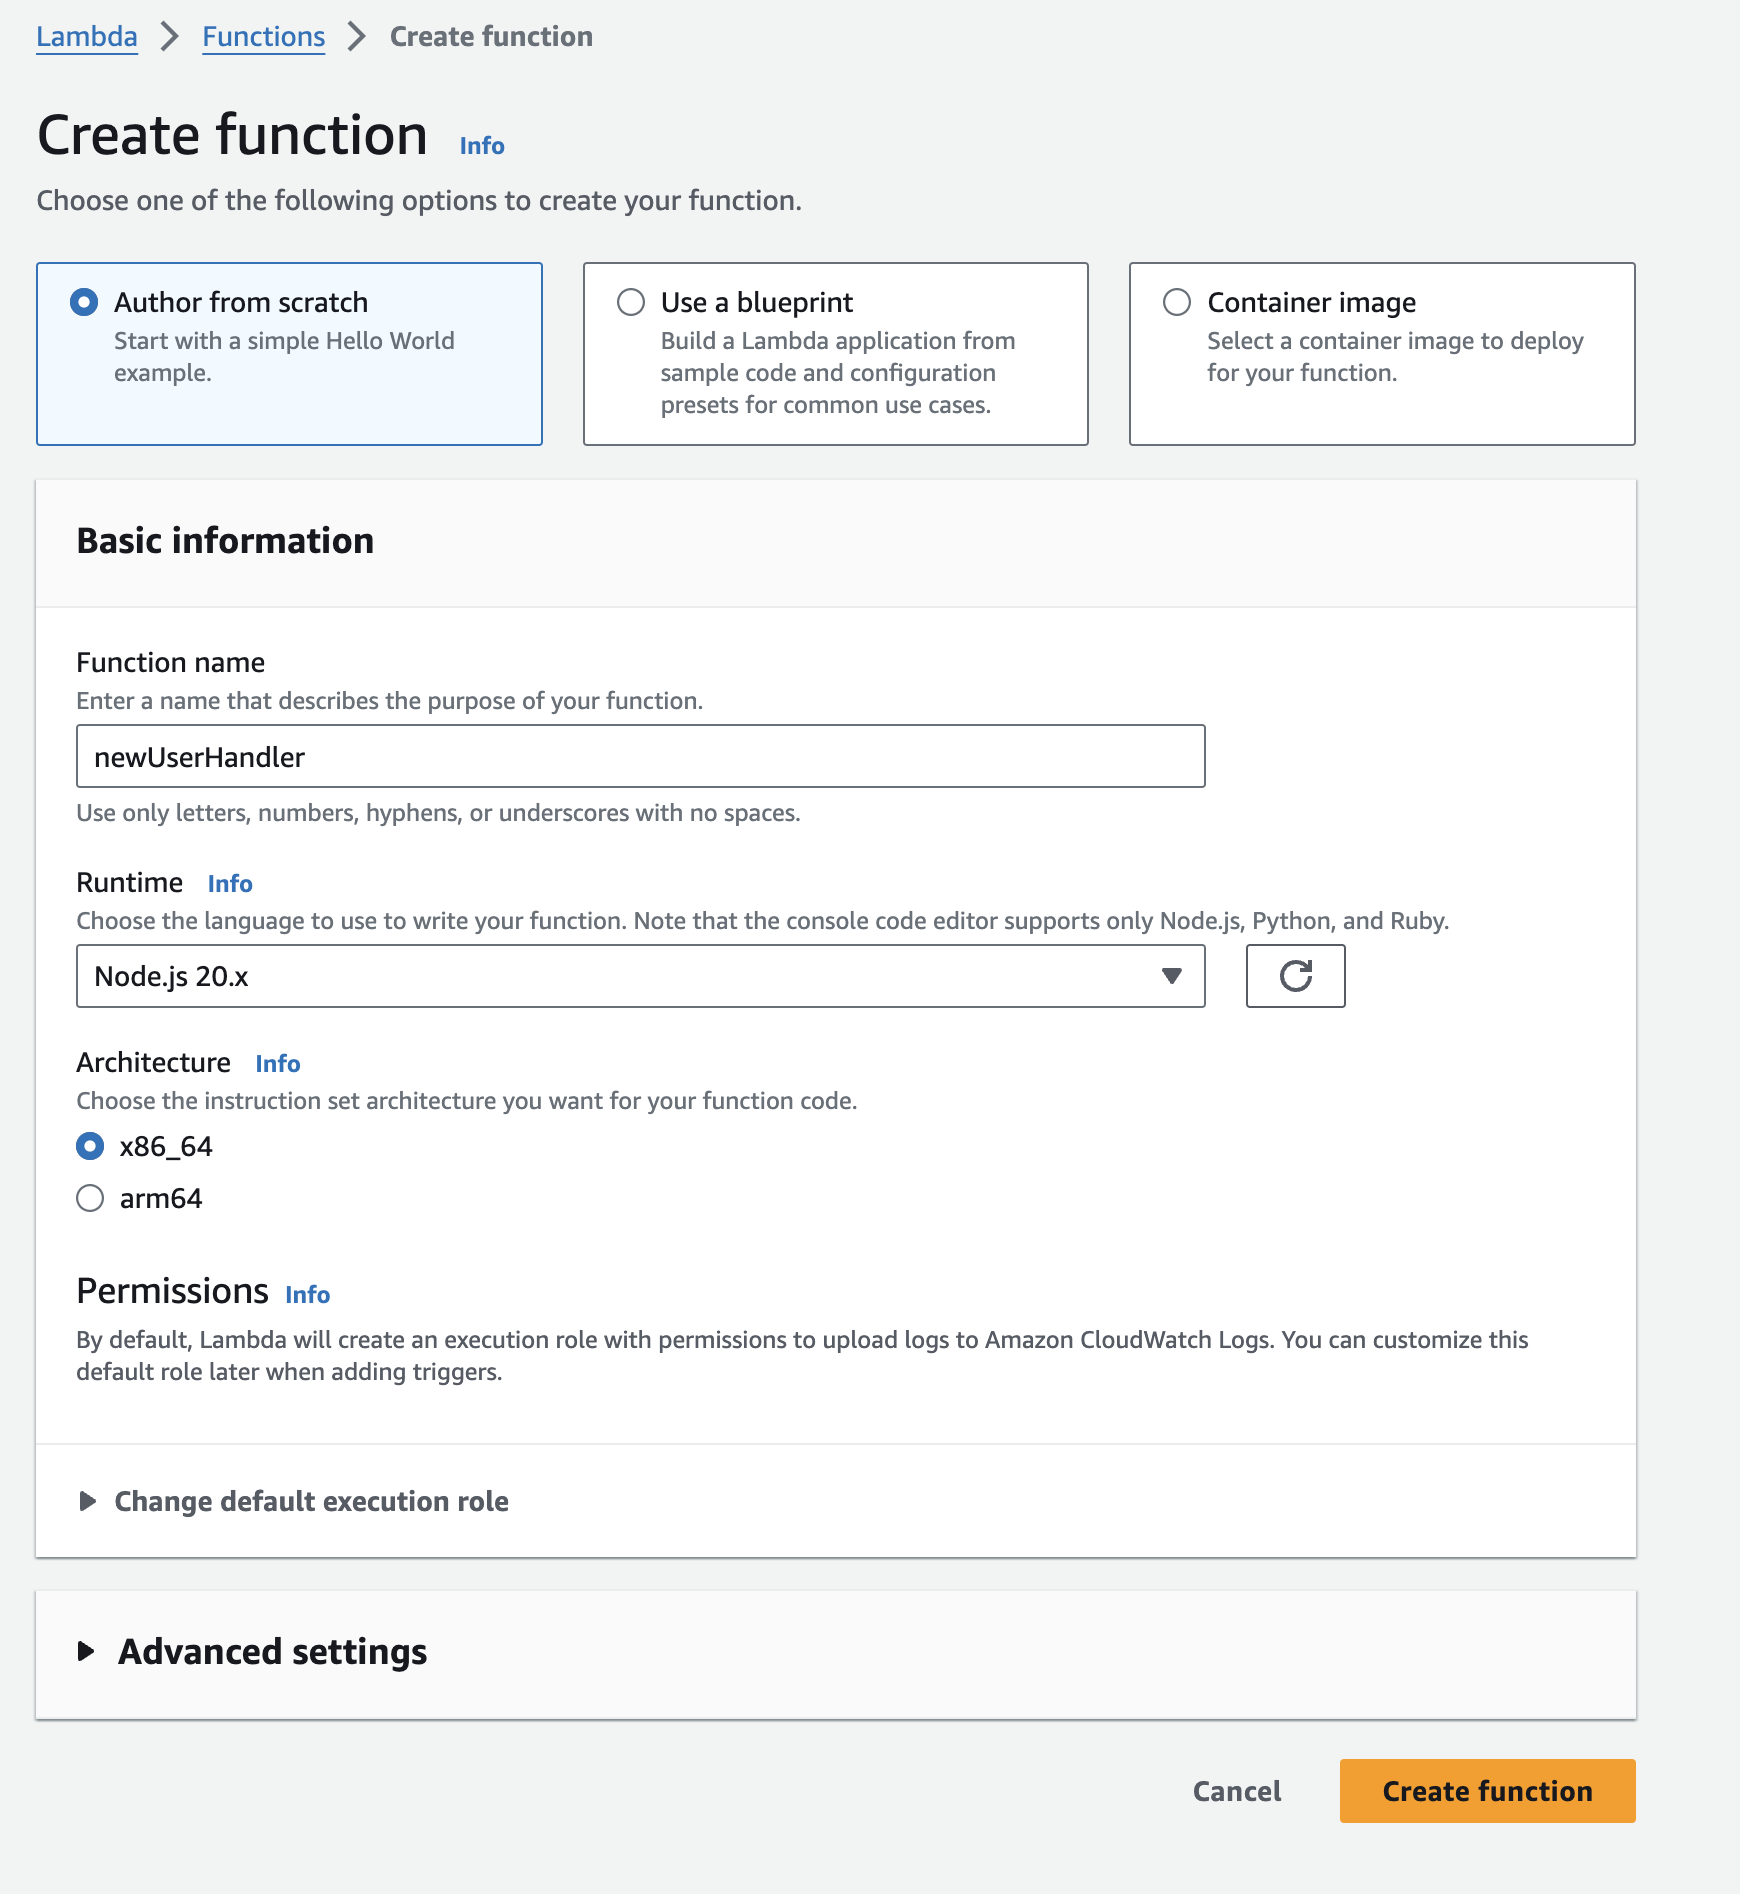Viewport: 1740px width, 1894px height.
Task: Select the Use a blueprint option
Action: click(x=631, y=301)
